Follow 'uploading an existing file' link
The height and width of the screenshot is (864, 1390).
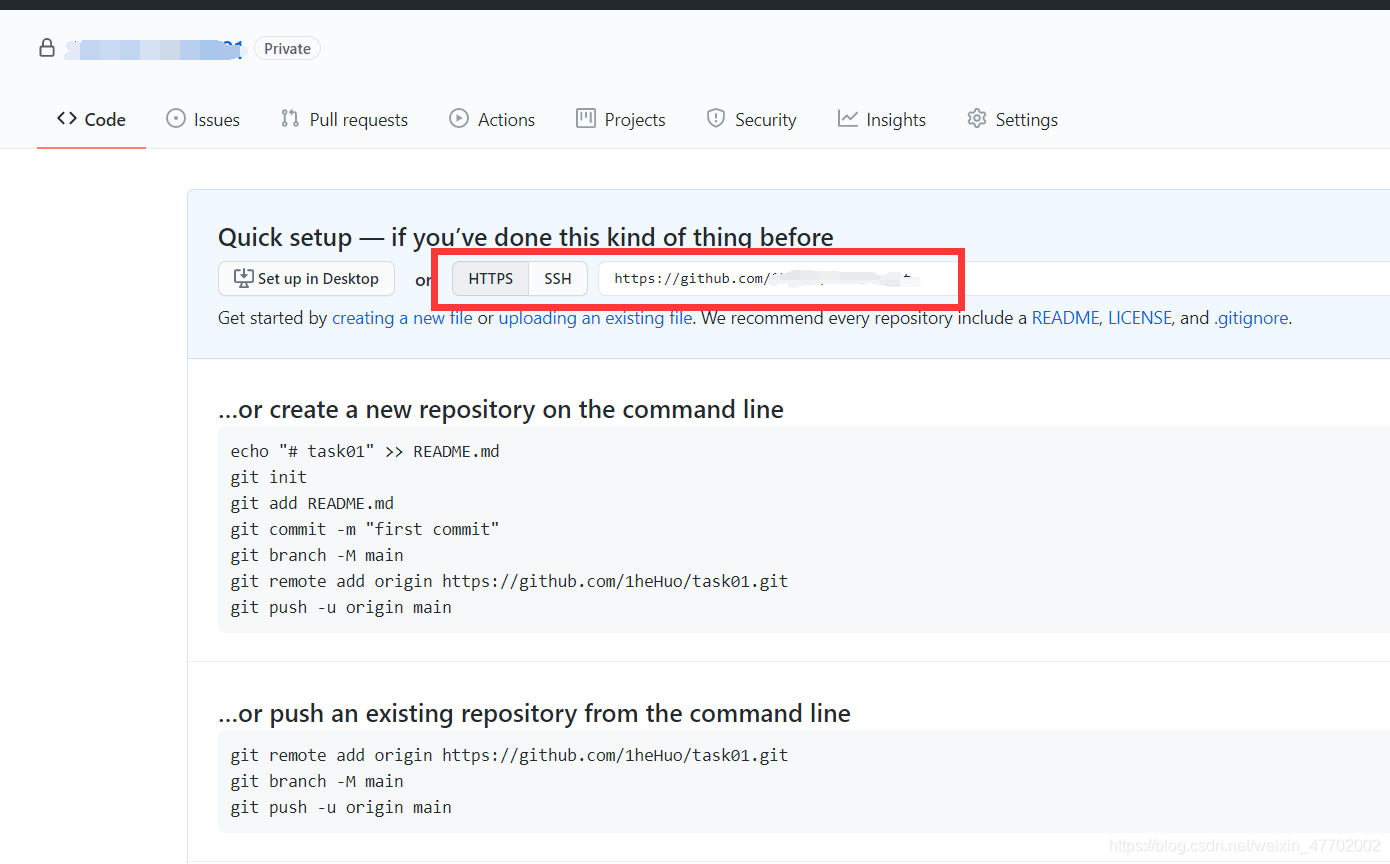[595, 318]
